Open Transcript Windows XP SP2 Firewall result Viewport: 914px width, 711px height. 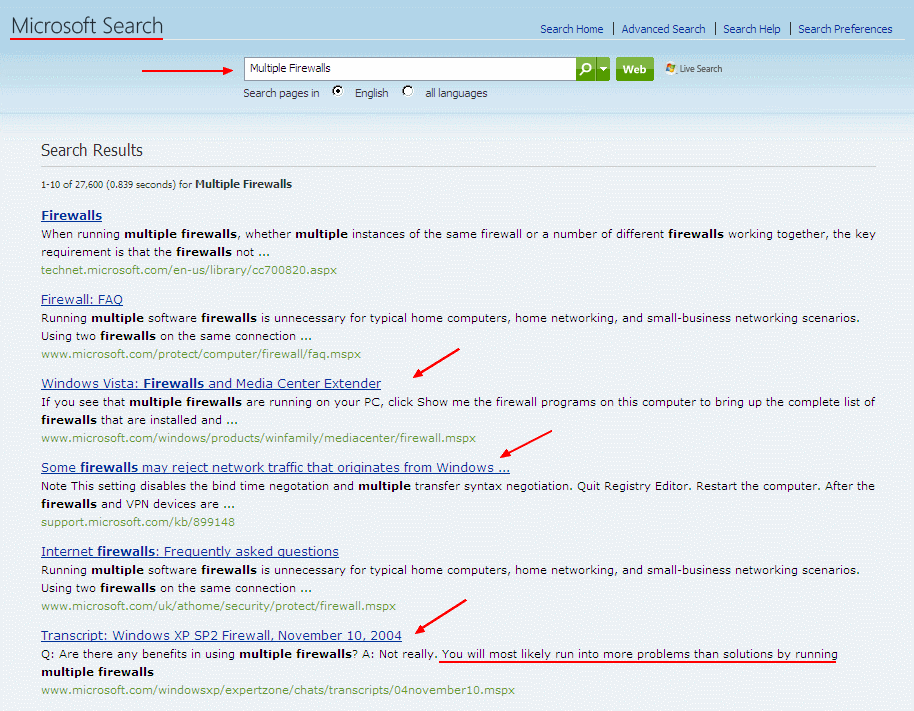[222, 635]
